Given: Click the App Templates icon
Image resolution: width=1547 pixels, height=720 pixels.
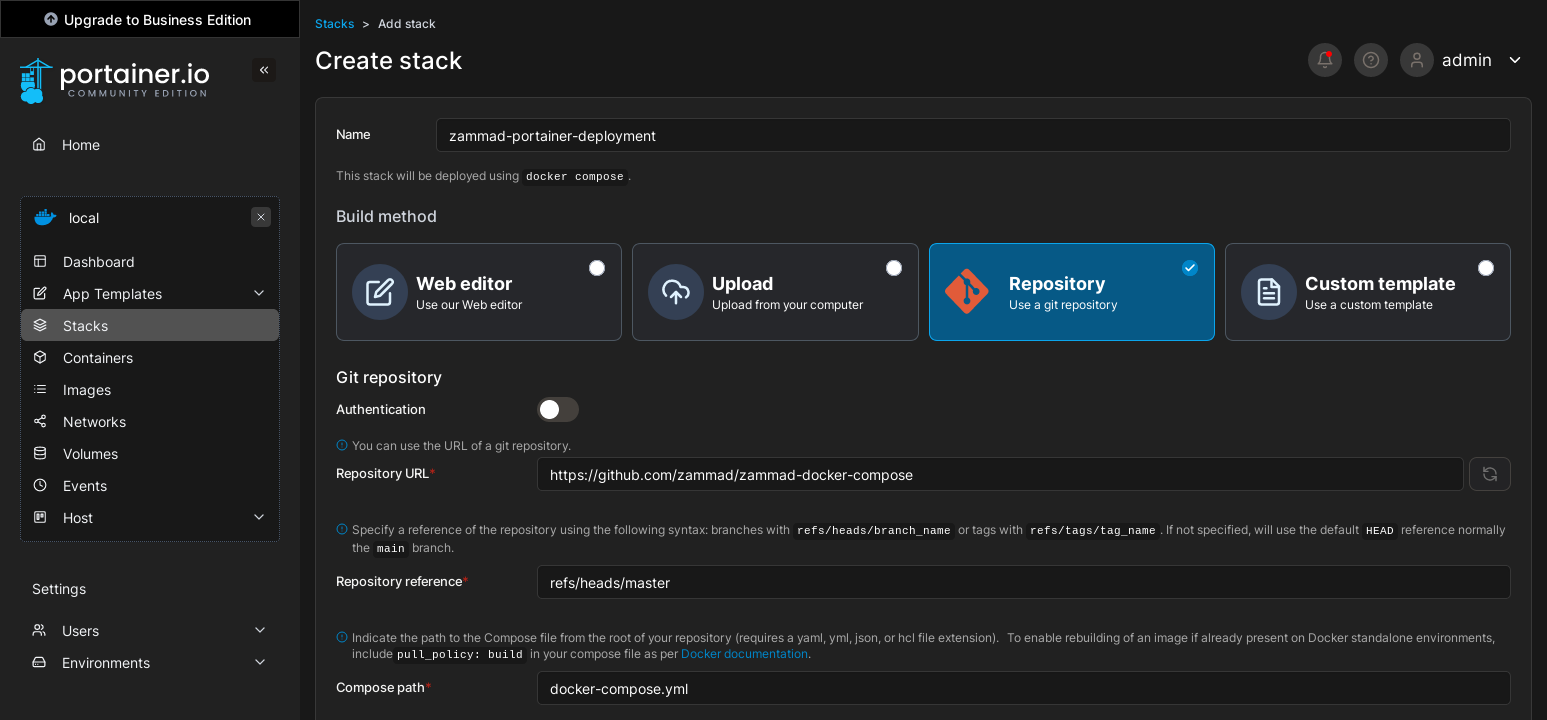Looking at the screenshot, I should pos(40,293).
